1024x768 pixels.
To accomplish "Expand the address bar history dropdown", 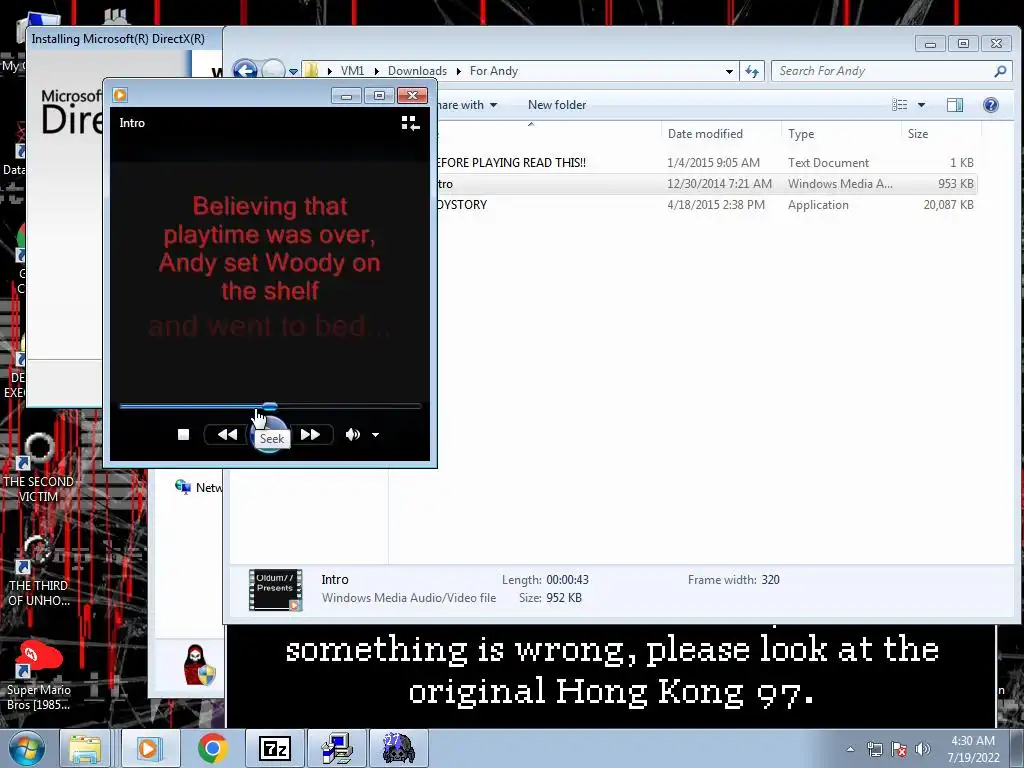I will [729, 71].
